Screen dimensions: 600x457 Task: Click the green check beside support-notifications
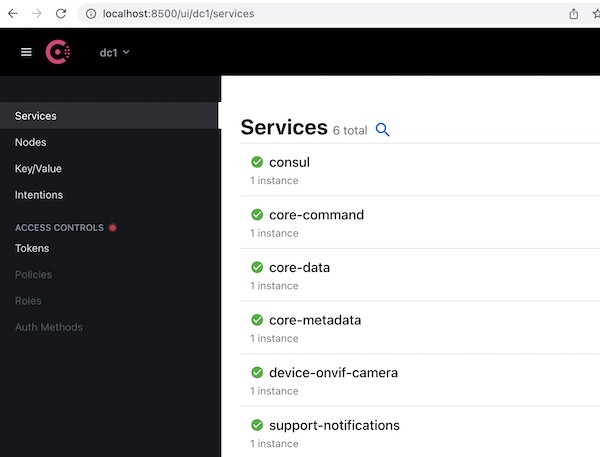coord(257,425)
